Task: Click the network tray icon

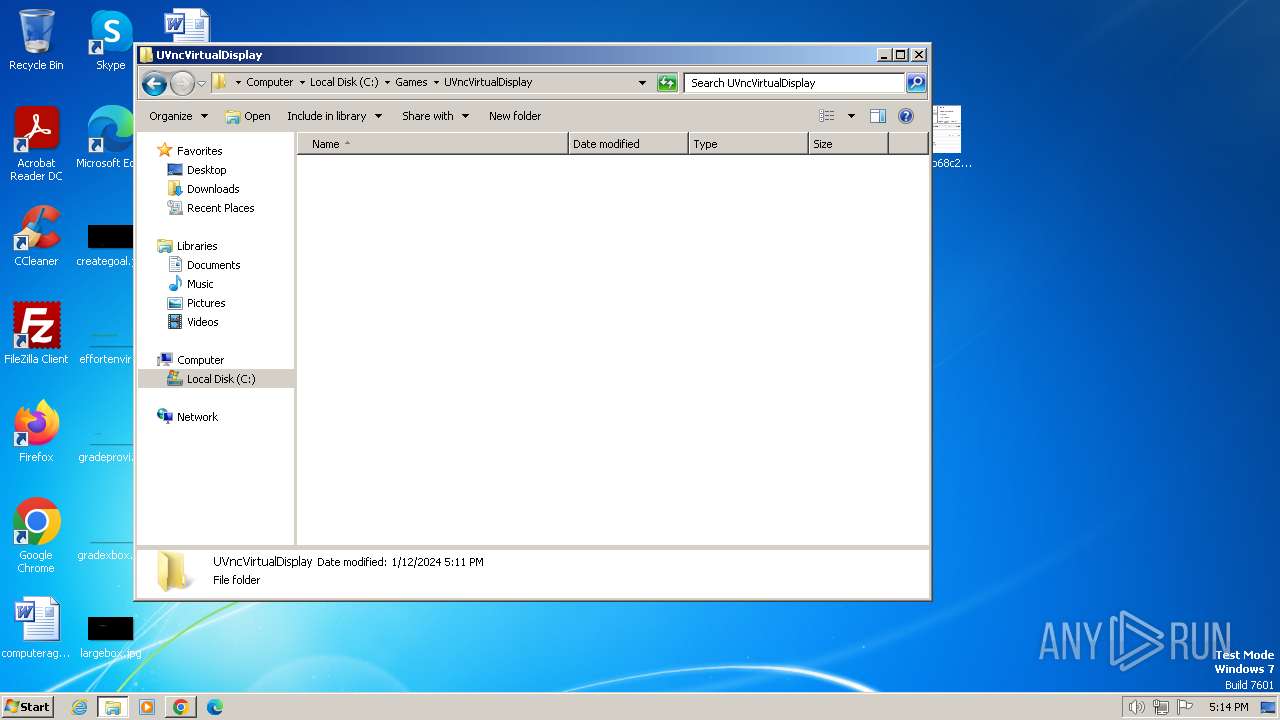Action: pos(1161,707)
